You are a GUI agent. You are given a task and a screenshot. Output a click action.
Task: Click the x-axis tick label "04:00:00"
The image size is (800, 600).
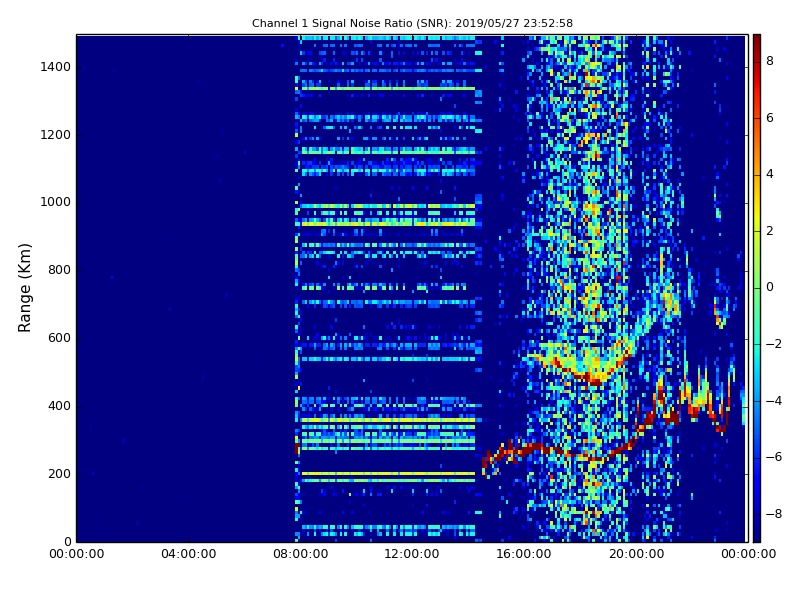pos(188,554)
